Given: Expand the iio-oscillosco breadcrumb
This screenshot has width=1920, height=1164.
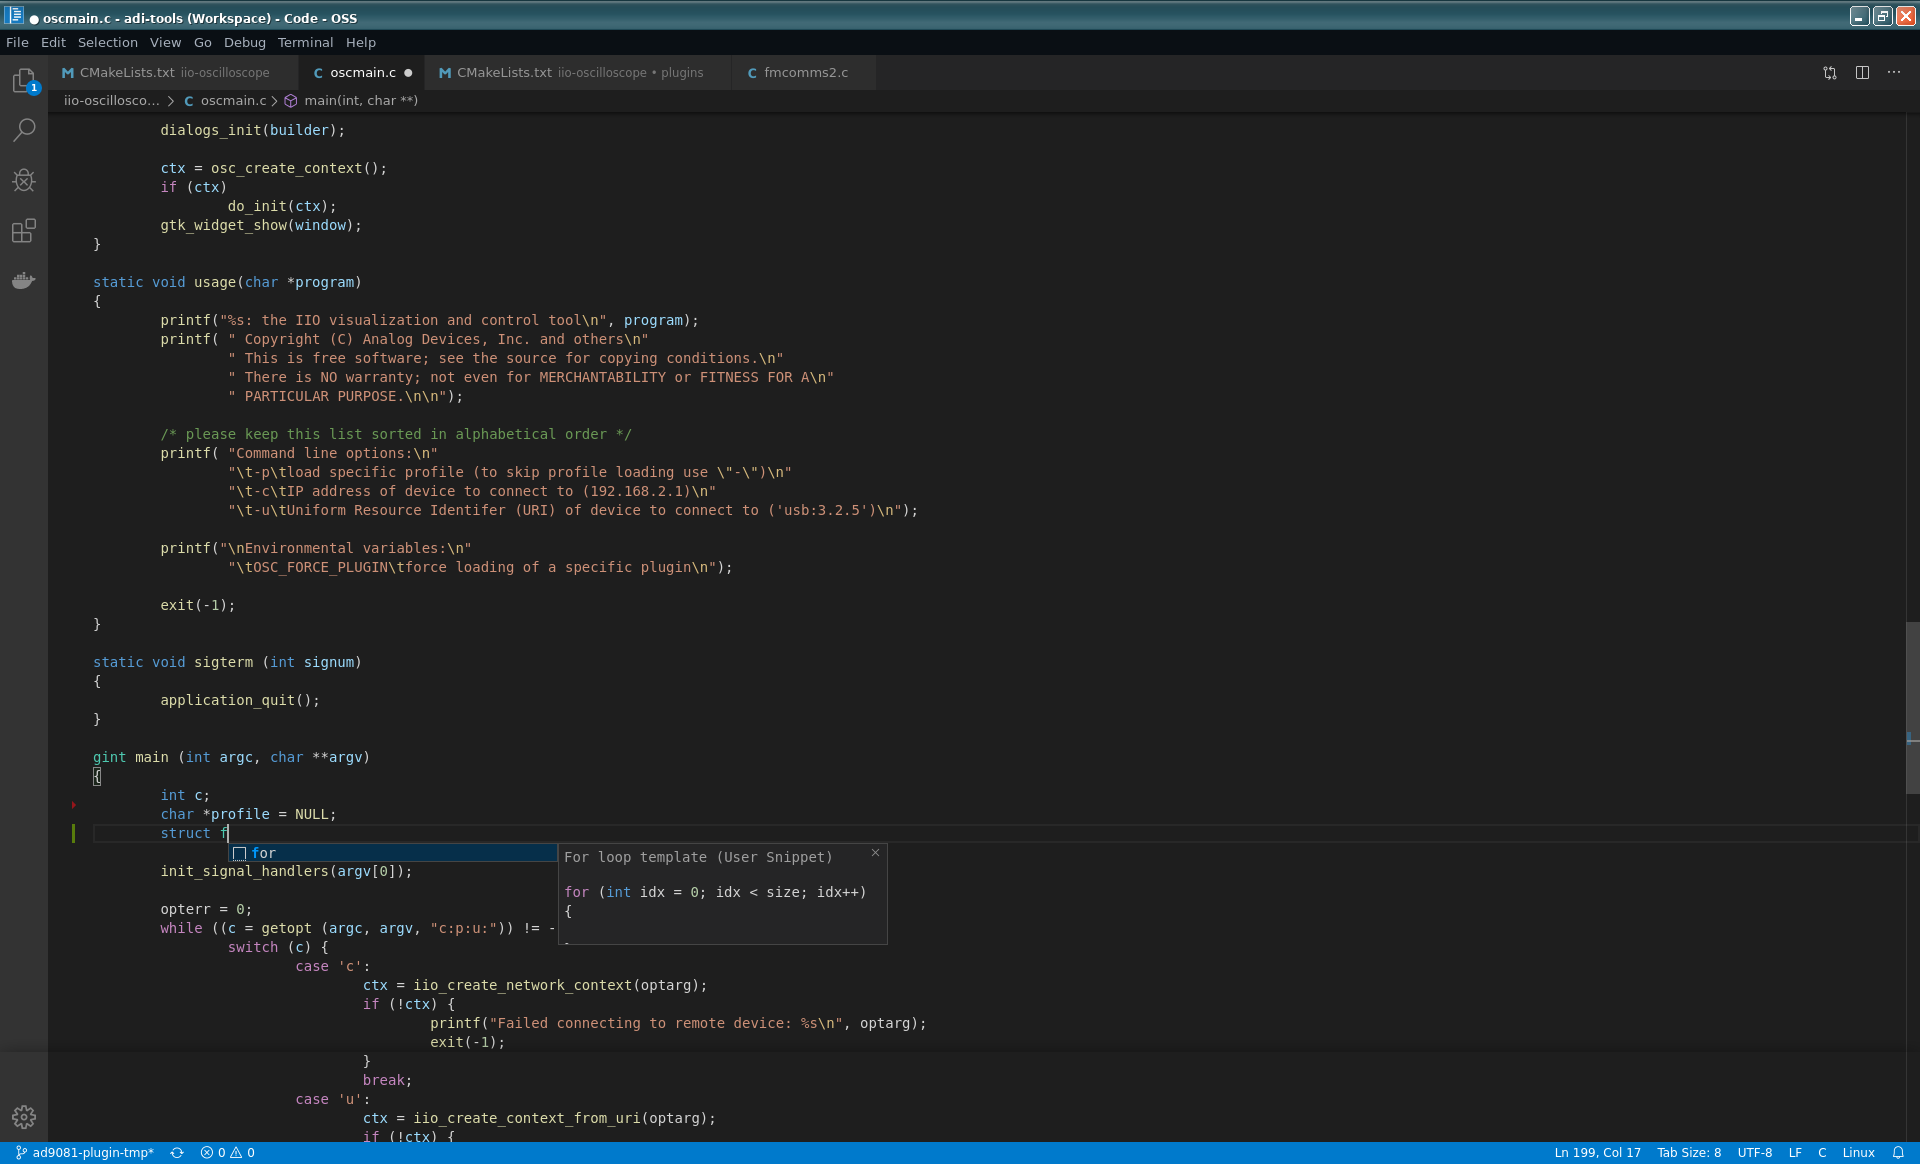Looking at the screenshot, I should [x=111, y=100].
